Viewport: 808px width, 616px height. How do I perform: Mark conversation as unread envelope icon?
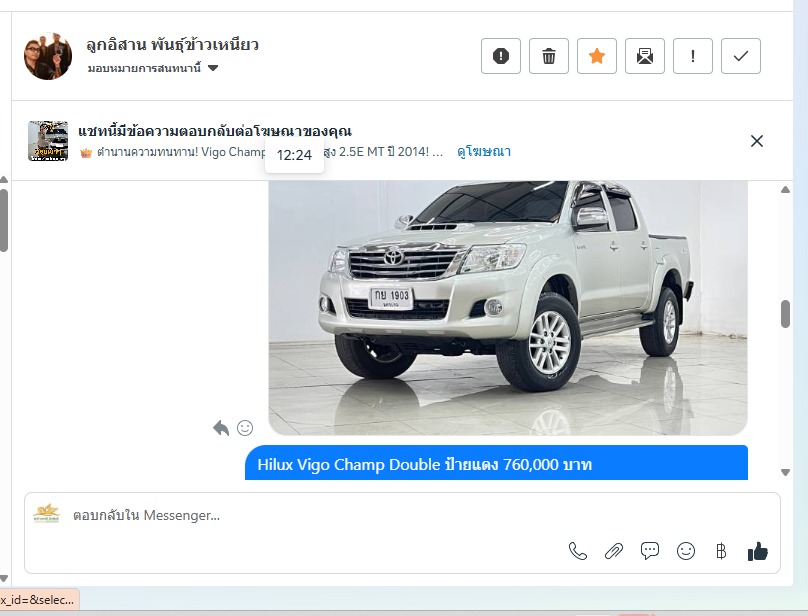645,56
